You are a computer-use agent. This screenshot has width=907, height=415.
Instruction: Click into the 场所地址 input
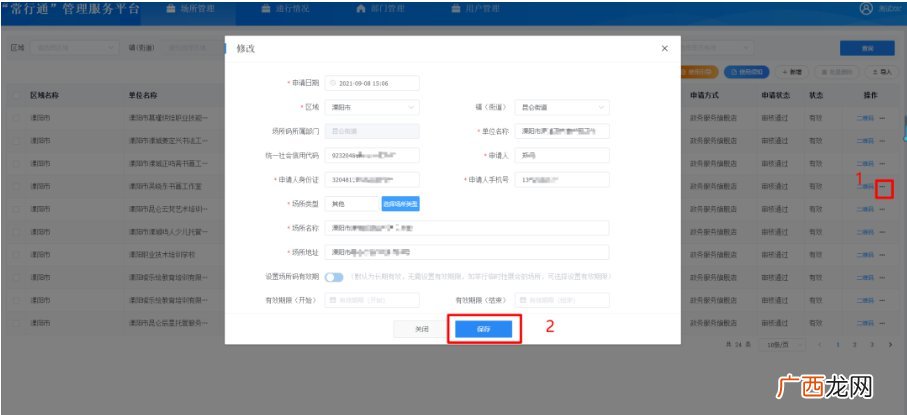[467, 252]
